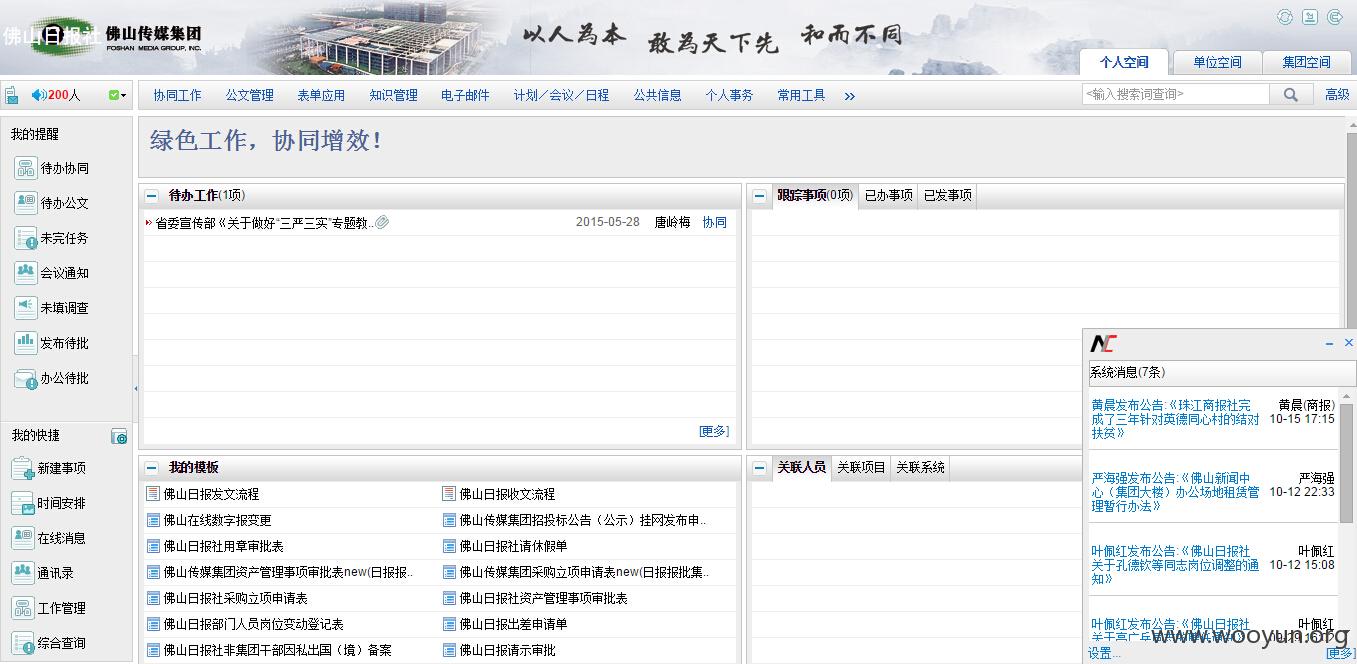Open the 发布待批 reminder
The image size is (1357, 664).
coord(53,343)
